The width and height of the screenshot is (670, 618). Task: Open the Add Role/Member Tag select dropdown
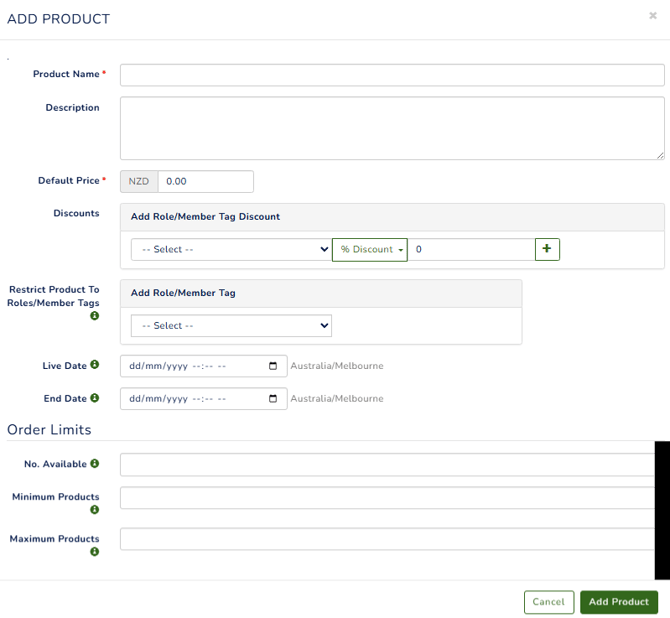pyautogui.click(x=231, y=326)
